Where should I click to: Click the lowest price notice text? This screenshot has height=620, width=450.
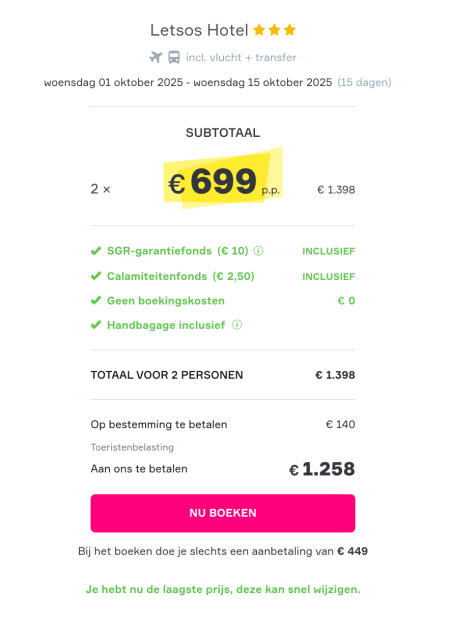click(223, 589)
